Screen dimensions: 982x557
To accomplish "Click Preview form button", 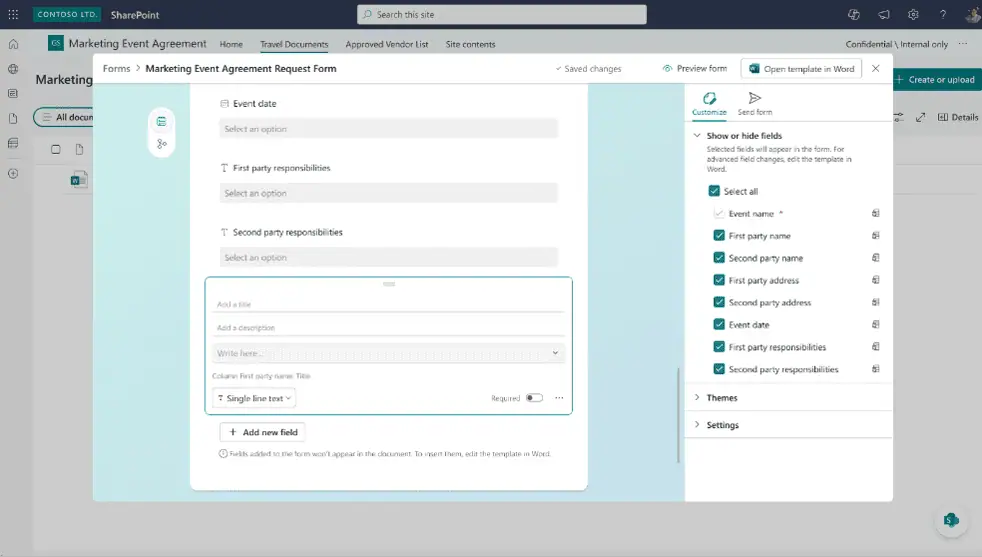I will pos(695,68).
